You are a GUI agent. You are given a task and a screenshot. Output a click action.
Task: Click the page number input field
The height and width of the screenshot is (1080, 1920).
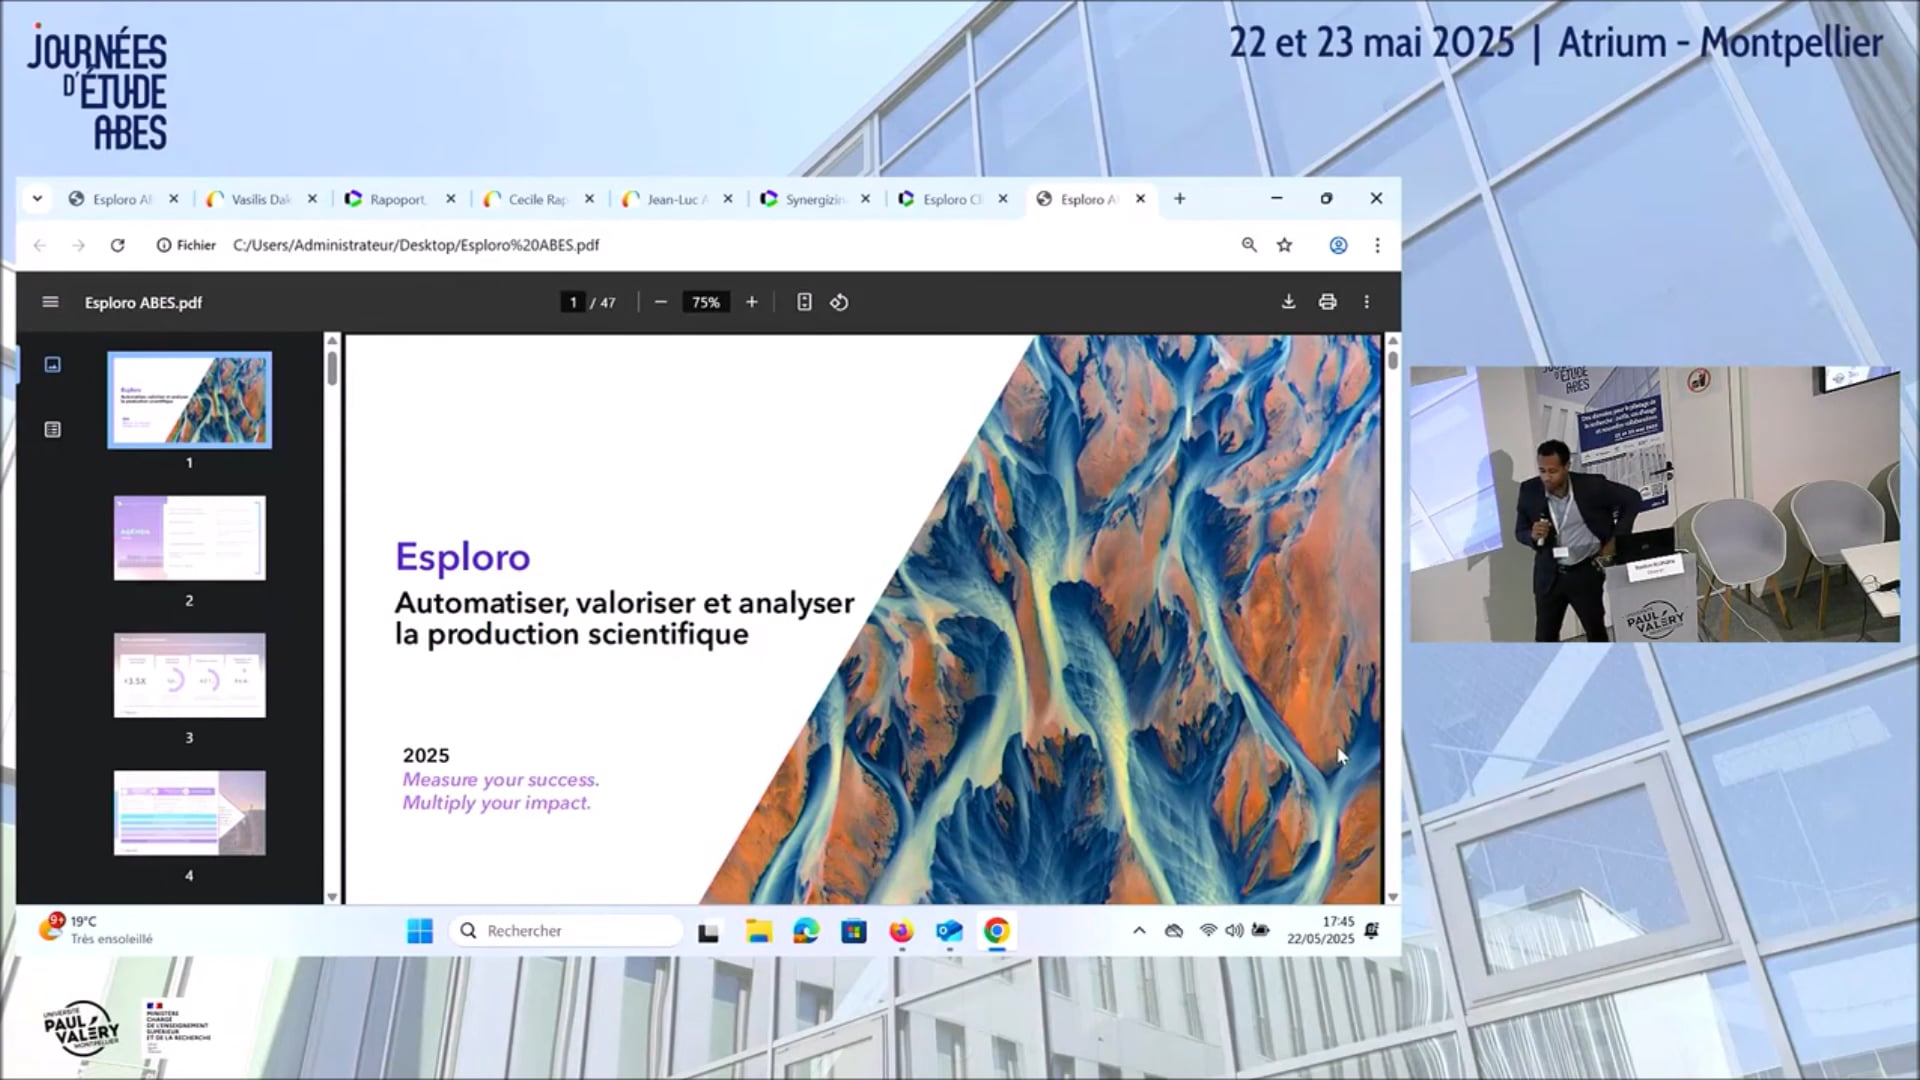pyautogui.click(x=573, y=302)
